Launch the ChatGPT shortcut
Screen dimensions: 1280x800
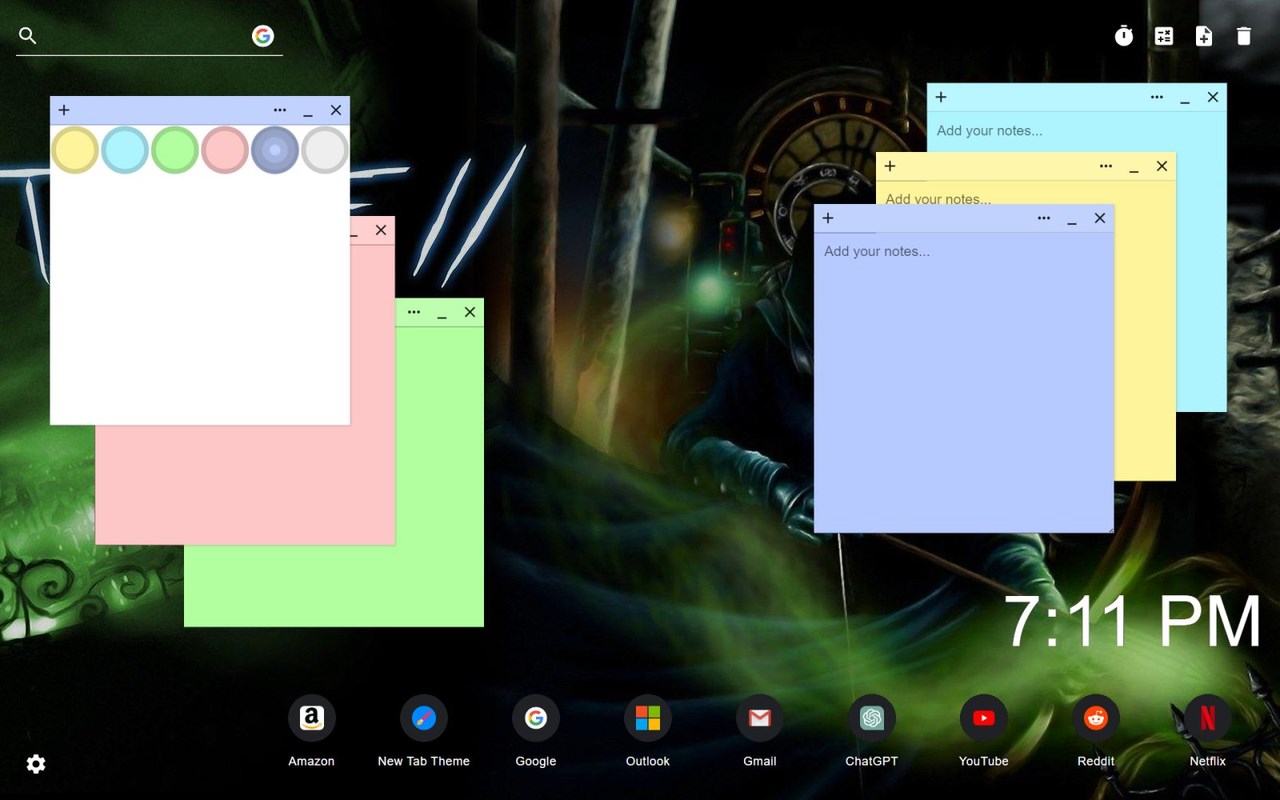872,718
